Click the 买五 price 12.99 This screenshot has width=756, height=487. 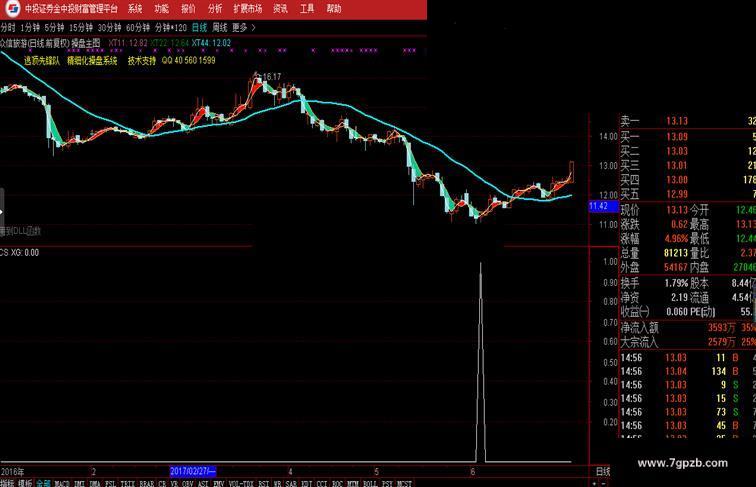677,194
